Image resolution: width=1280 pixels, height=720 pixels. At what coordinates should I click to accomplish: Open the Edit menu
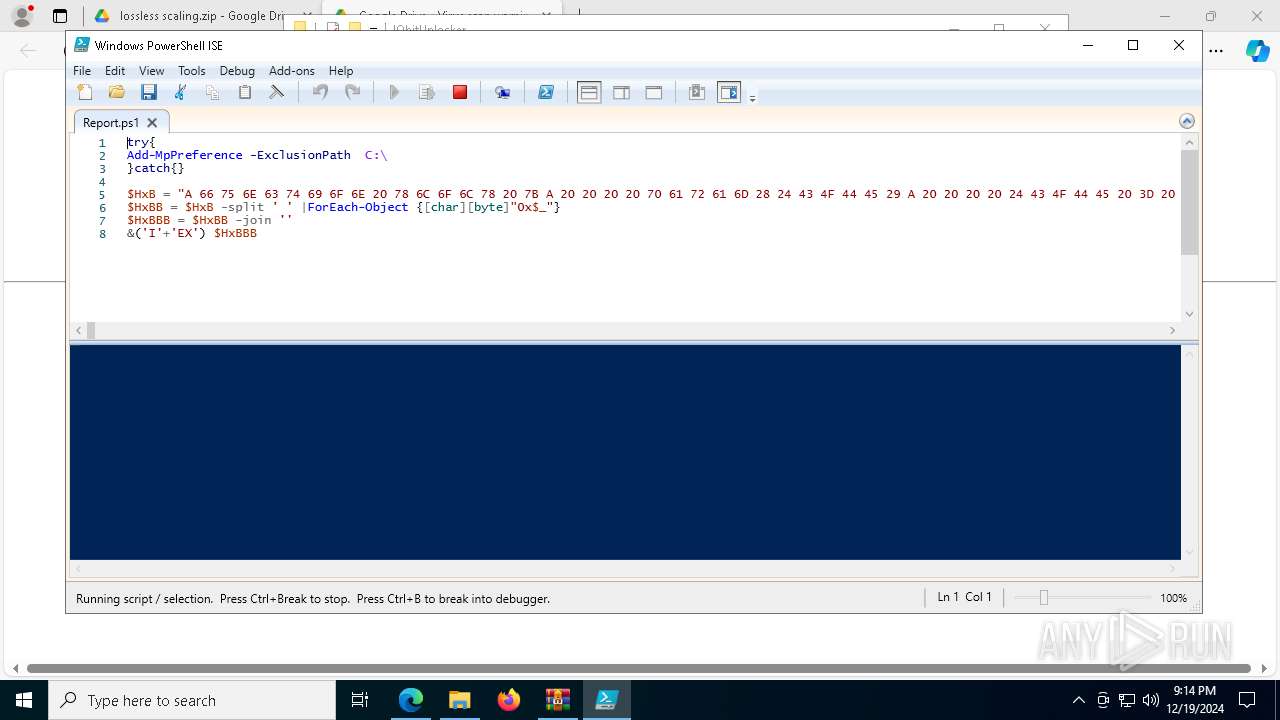click(x=115, y=71)
